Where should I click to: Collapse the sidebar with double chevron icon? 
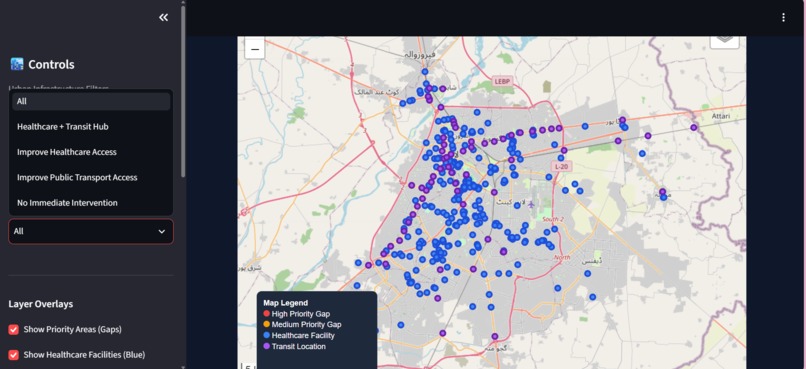click(163, 17)
